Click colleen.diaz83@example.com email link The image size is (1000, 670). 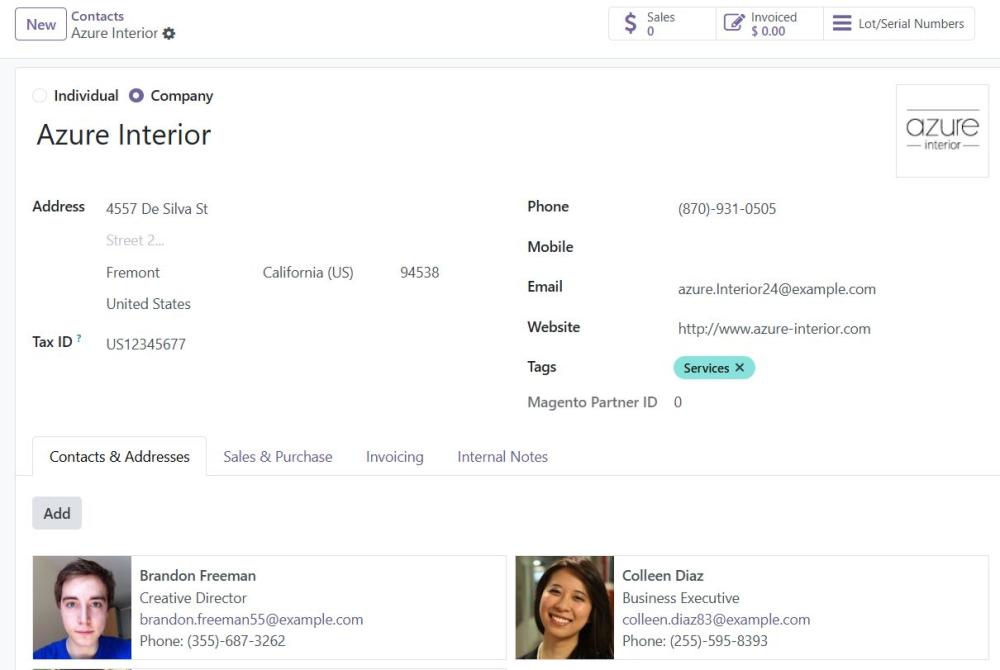coord(716,620)
